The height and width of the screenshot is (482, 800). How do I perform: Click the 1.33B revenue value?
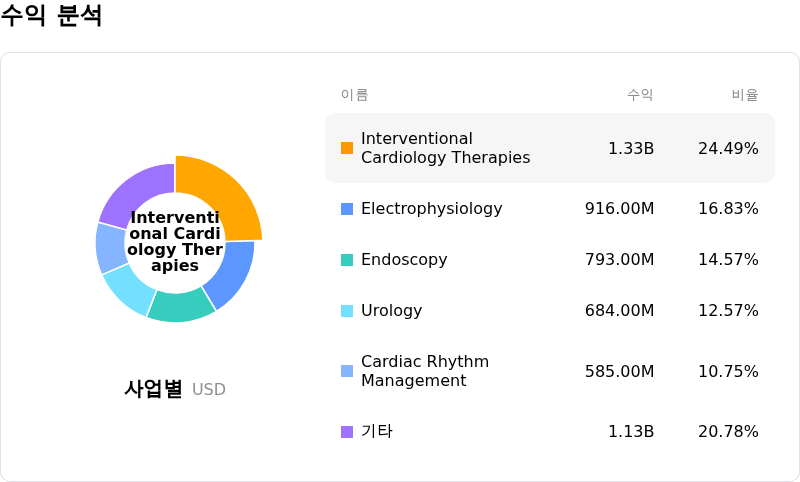point(631,148)
